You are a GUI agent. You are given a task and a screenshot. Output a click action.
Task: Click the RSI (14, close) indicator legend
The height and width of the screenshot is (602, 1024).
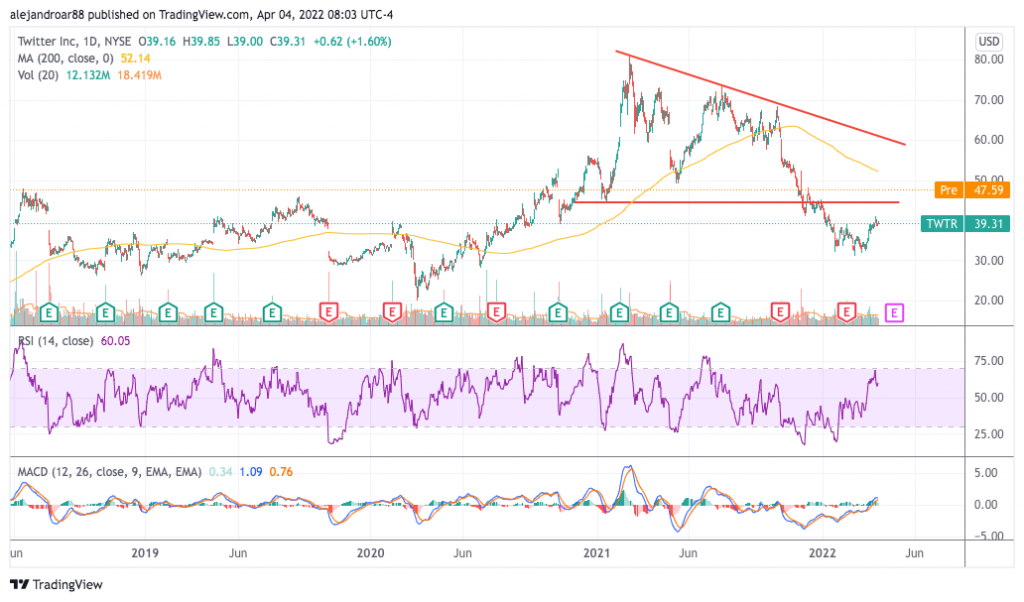pyautogui.click(x=56, y=341)
